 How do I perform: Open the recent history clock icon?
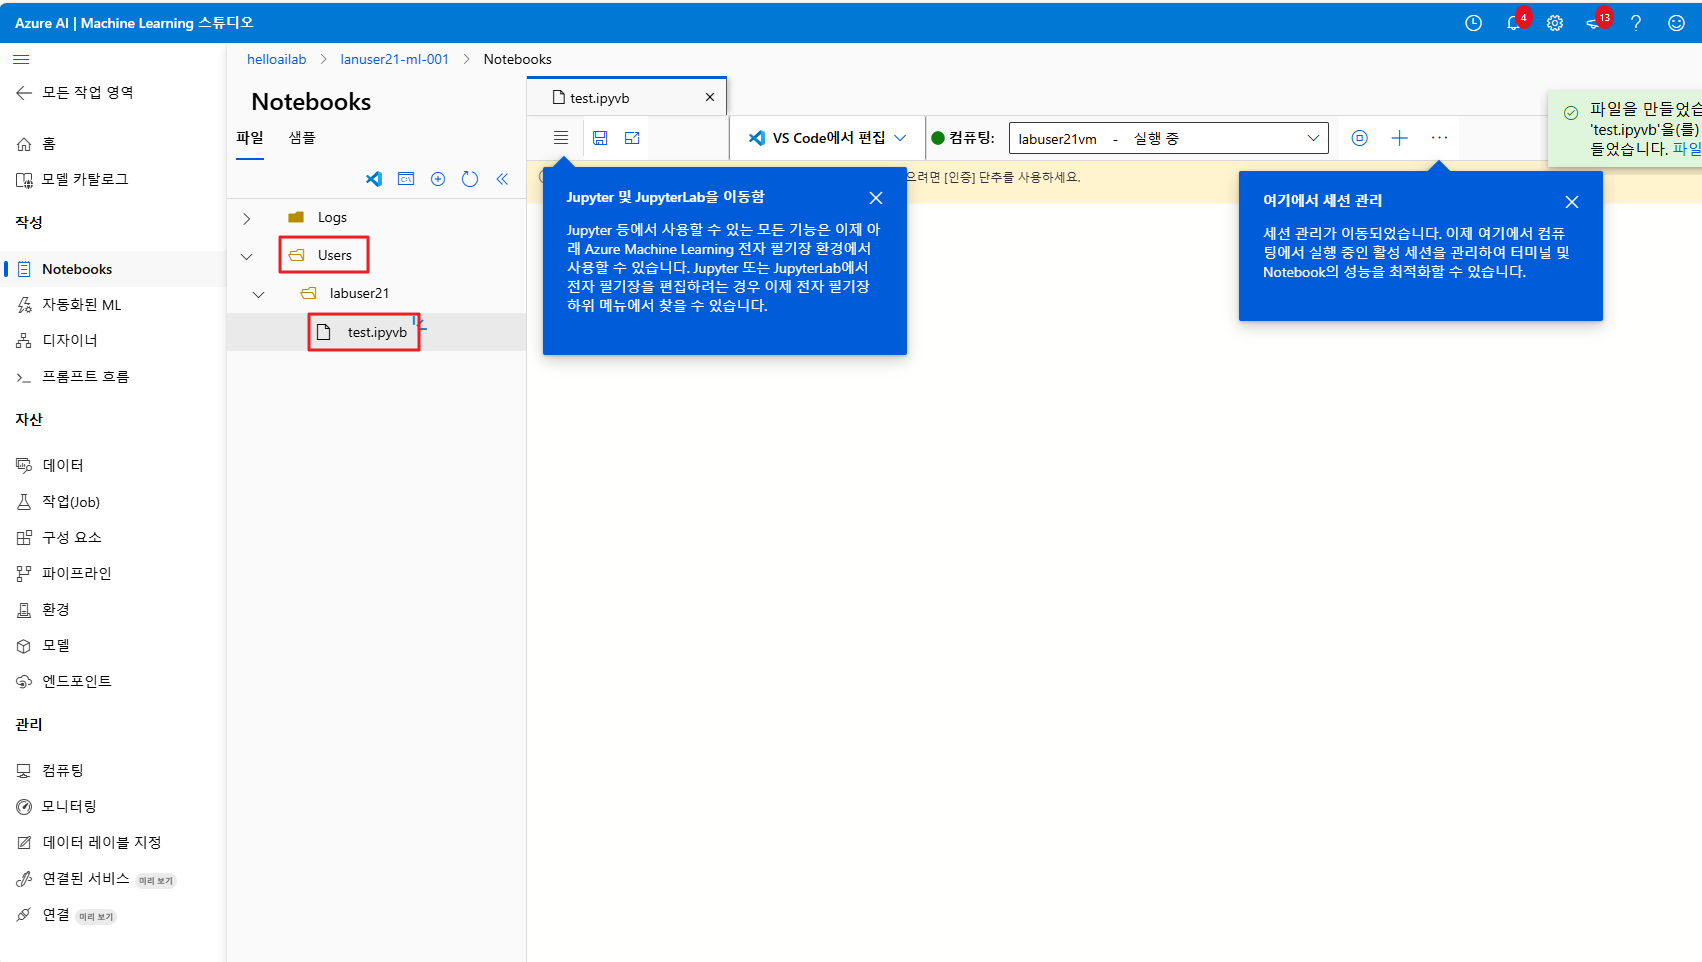[x=1473, y=23]
